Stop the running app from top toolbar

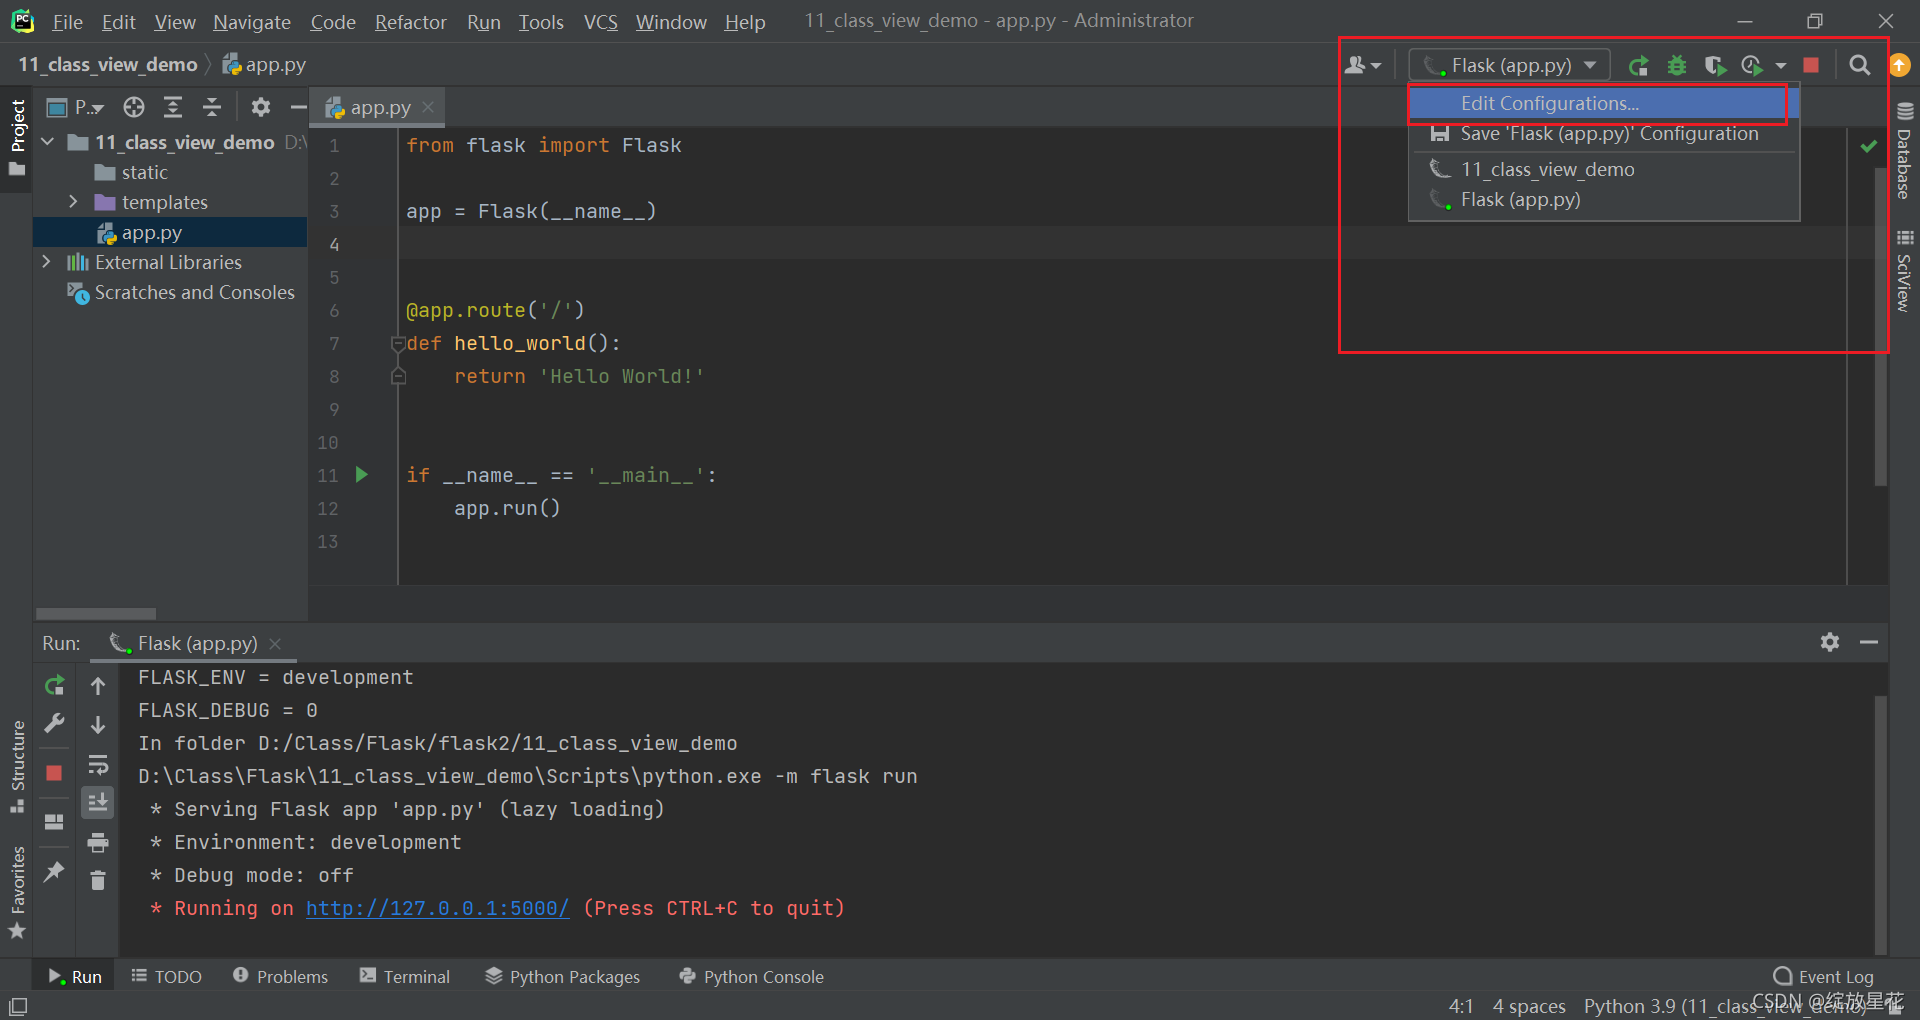[1811, 65]
